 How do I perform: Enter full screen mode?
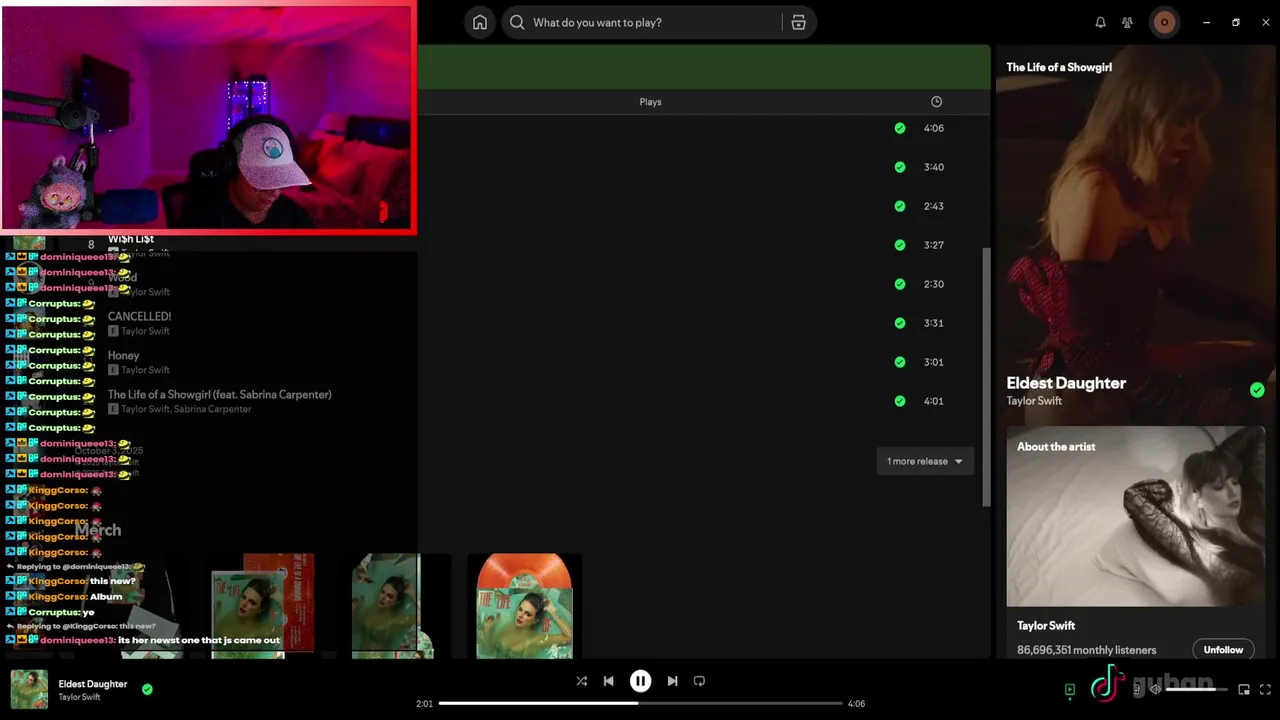[x=1265, y=689]
